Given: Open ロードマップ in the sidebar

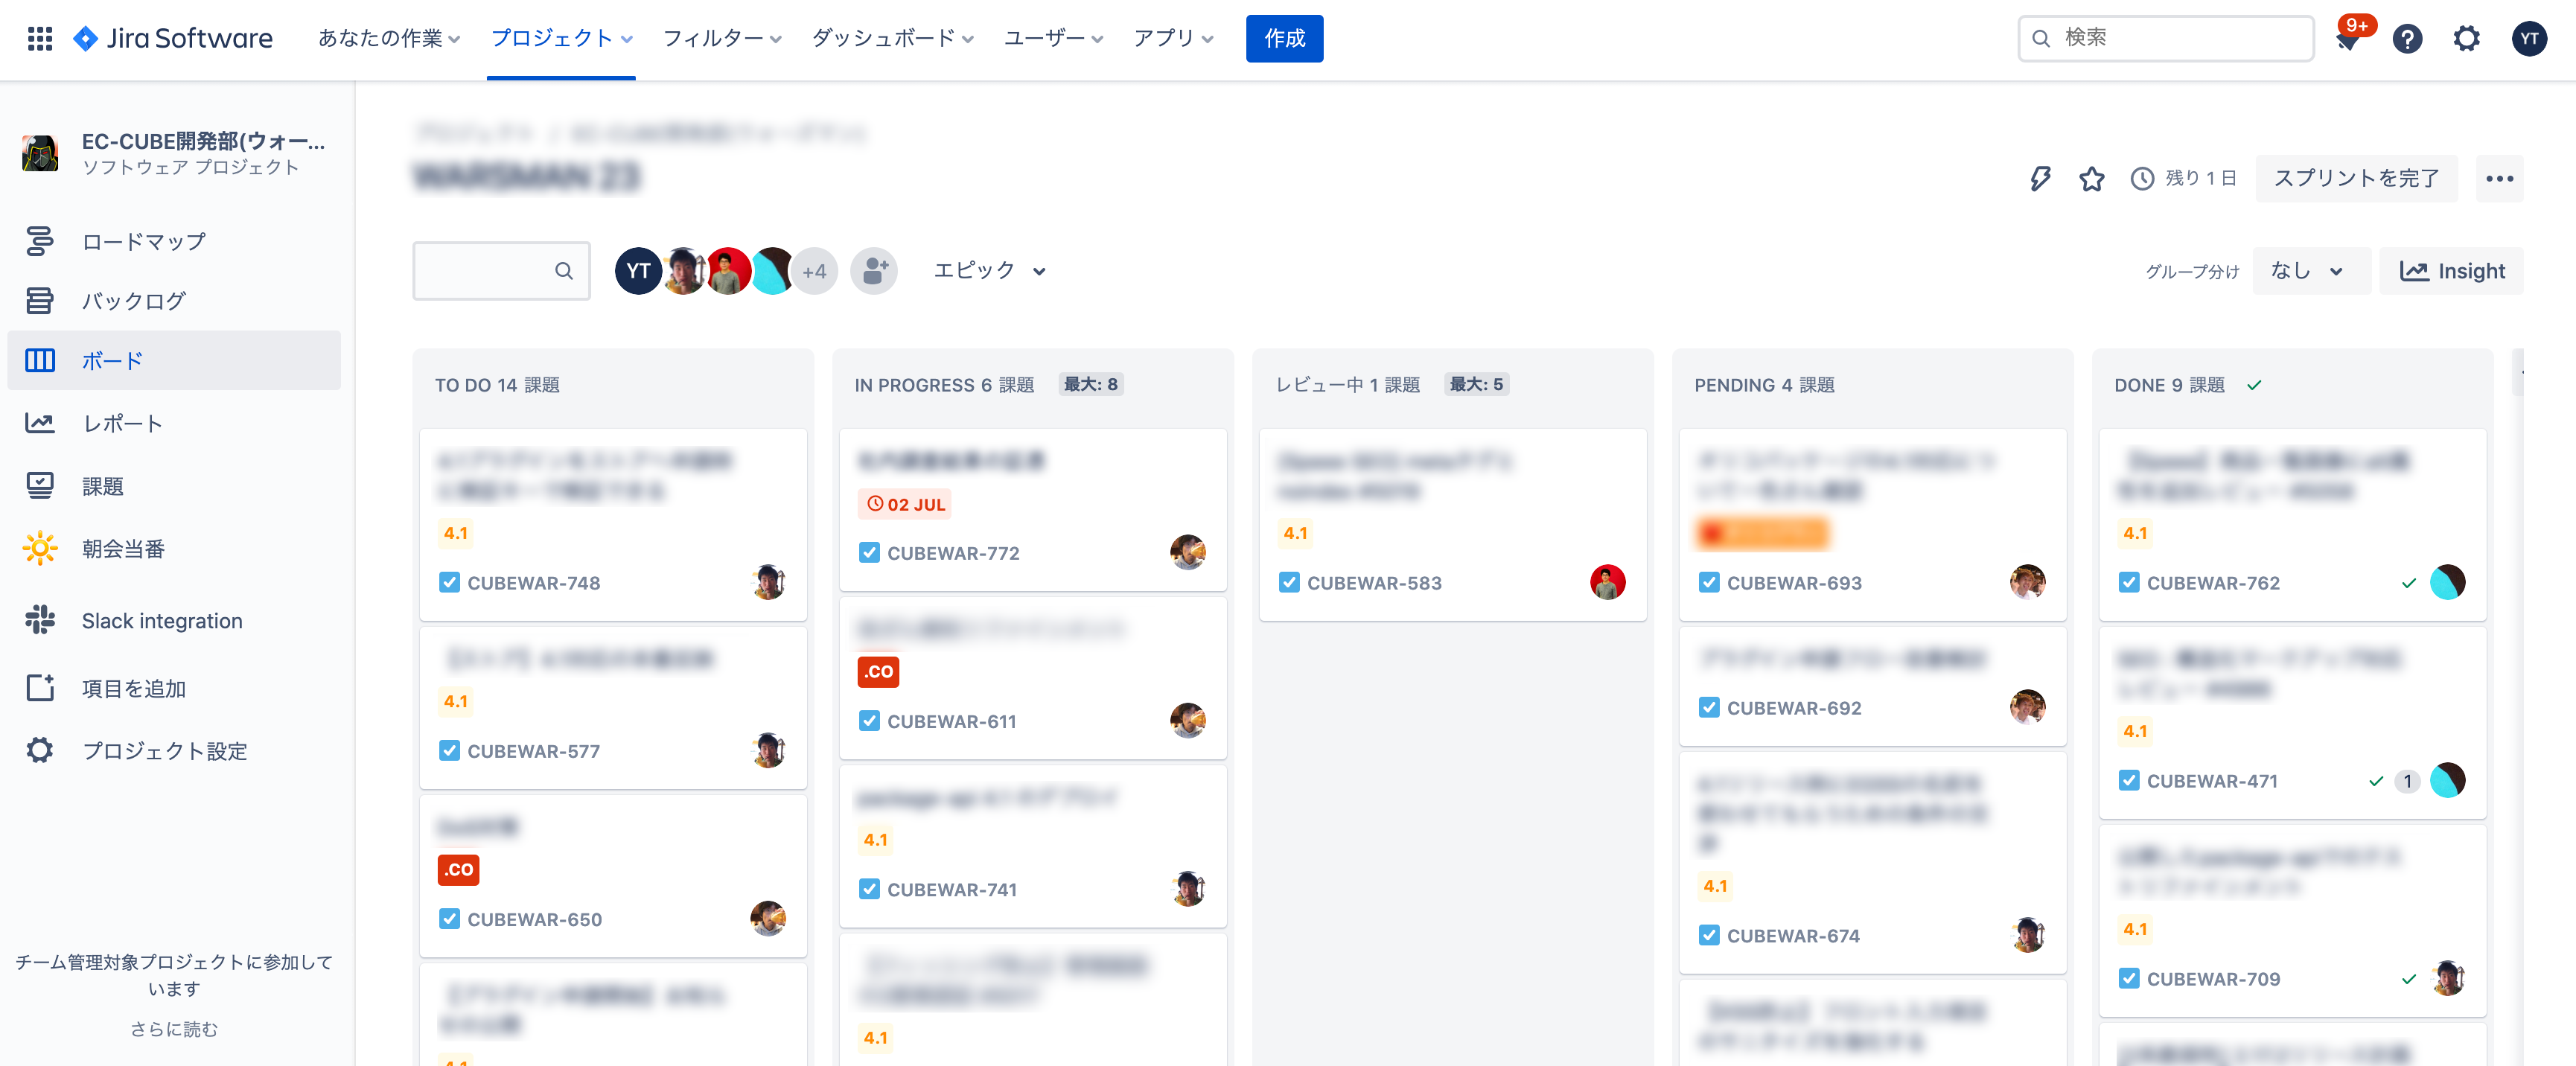Looking at the screenshot, I should pos(174,242).
